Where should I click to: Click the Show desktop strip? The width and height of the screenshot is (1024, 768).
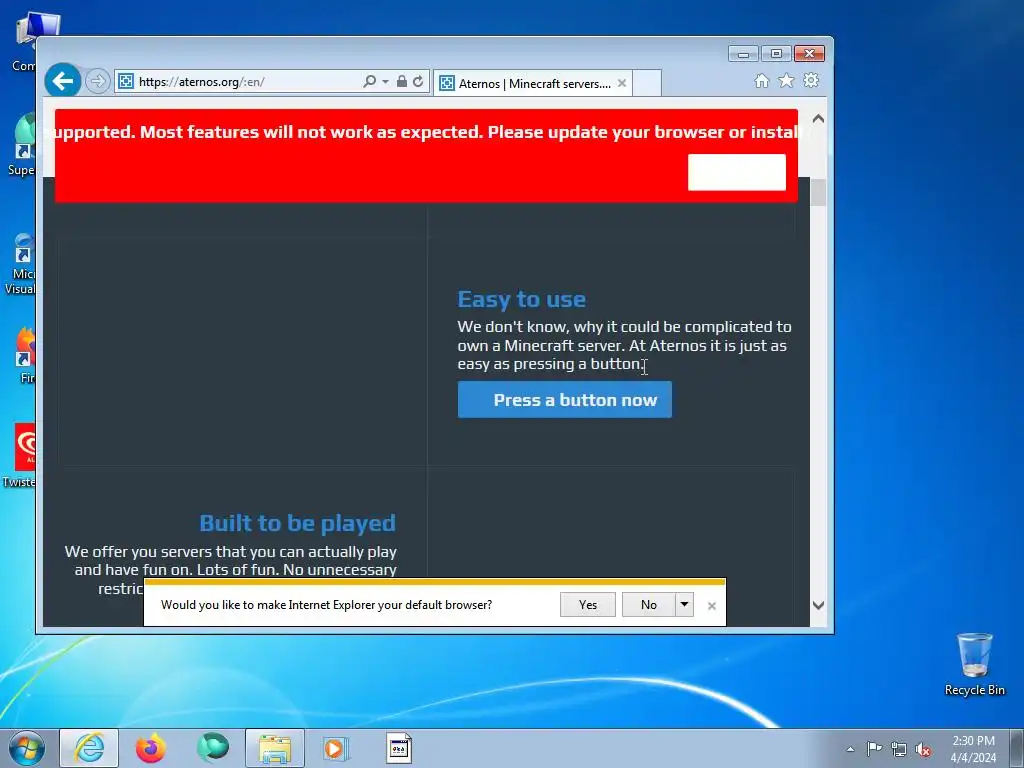pos(1019,748)
